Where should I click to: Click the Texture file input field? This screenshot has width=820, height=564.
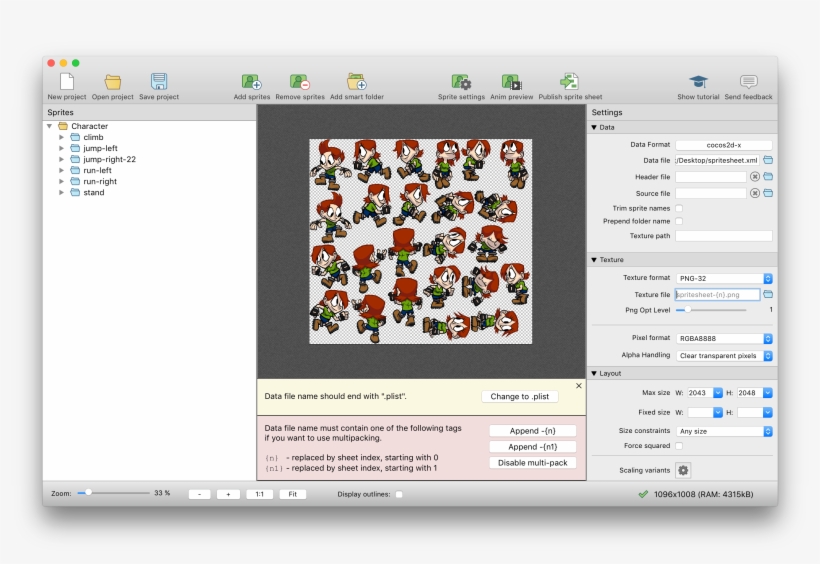718,295
